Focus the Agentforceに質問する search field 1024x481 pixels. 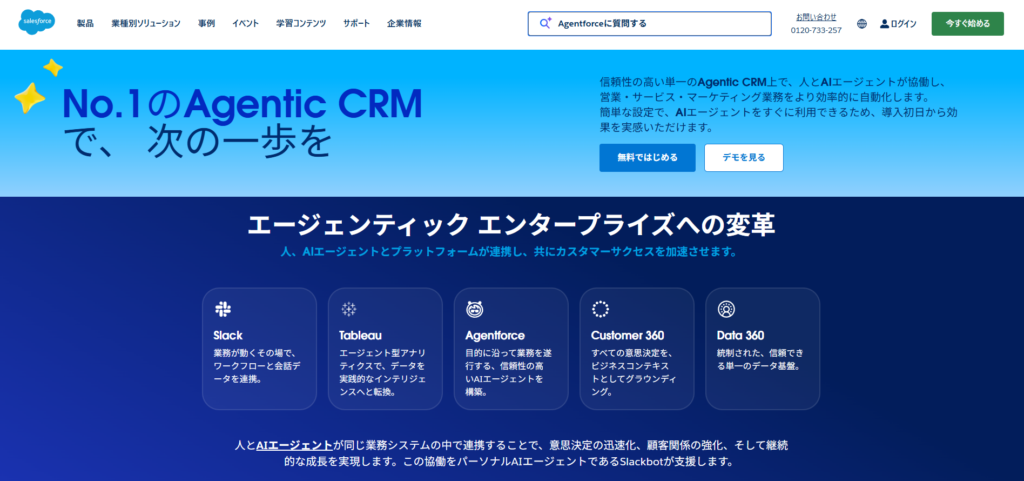[649, 23]
